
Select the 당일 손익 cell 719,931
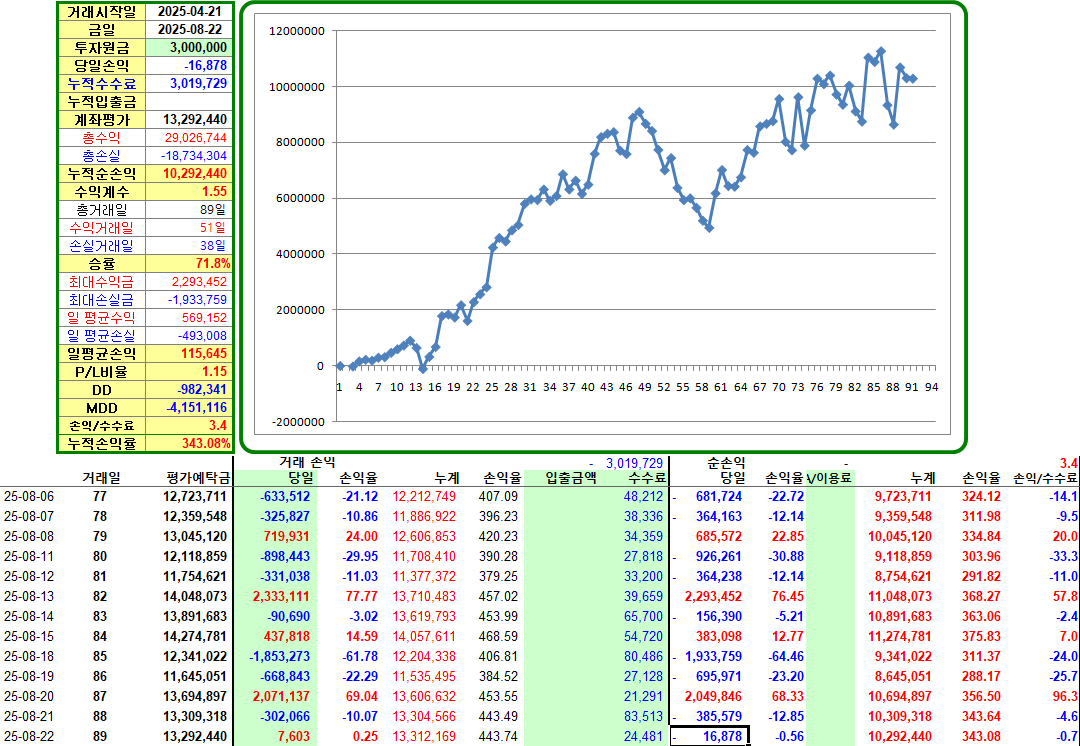pos(287,537)
